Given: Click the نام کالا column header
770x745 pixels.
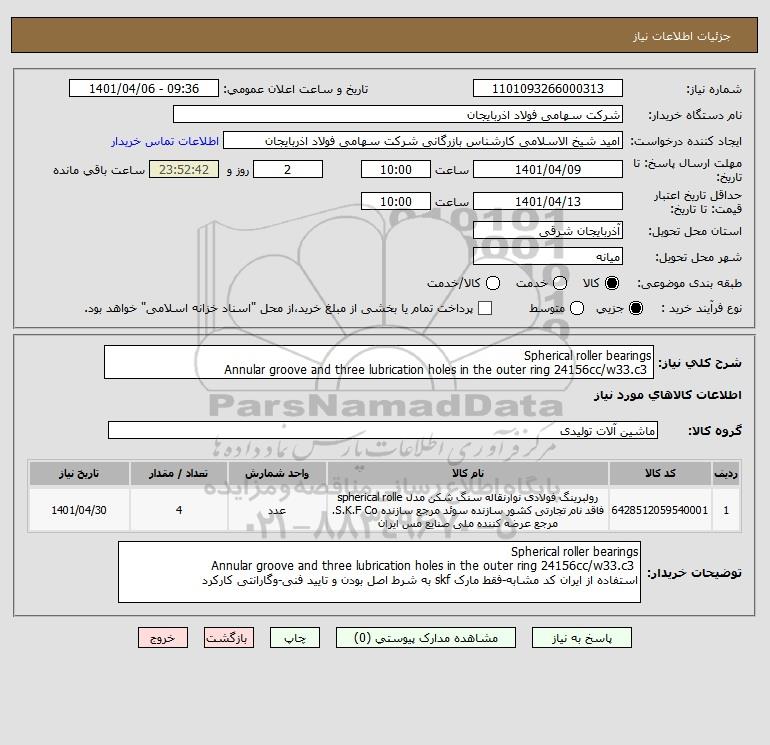Looking at the screenshot, I should [x=468, y=473].
